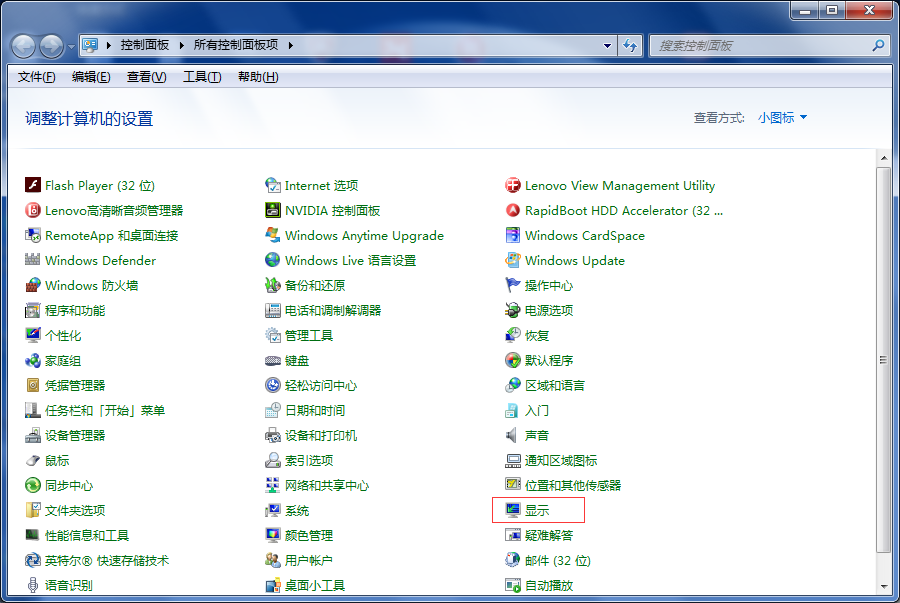Viewport: 900px width, 603px height.
Task: Click the scrollbar down arrow
Action: [x=883, y=586]
